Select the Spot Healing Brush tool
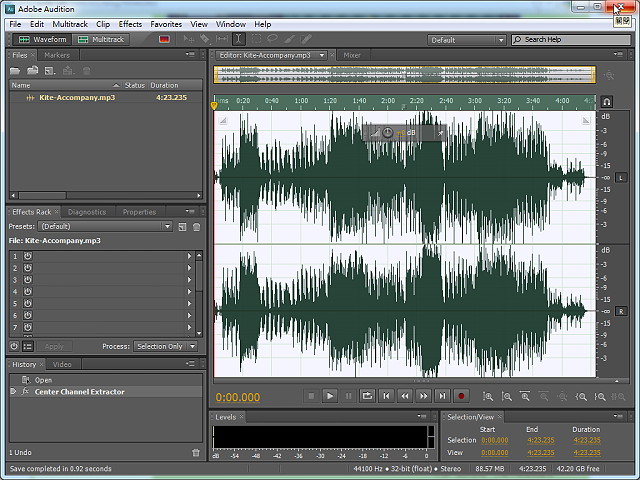Image resolution: width=640 pixels, height=480 pixels. click(306, 39)
